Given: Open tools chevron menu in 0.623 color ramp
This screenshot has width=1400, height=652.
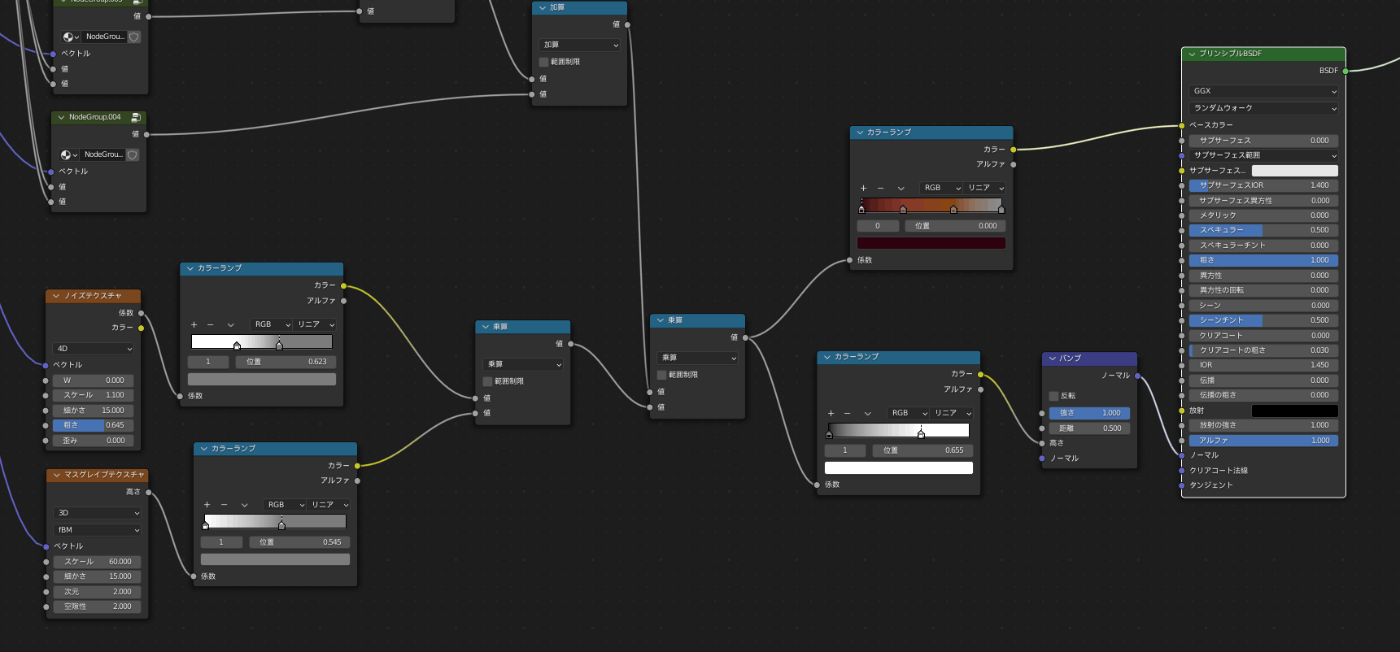Looking at the screenshot, I should coord(230,325).
